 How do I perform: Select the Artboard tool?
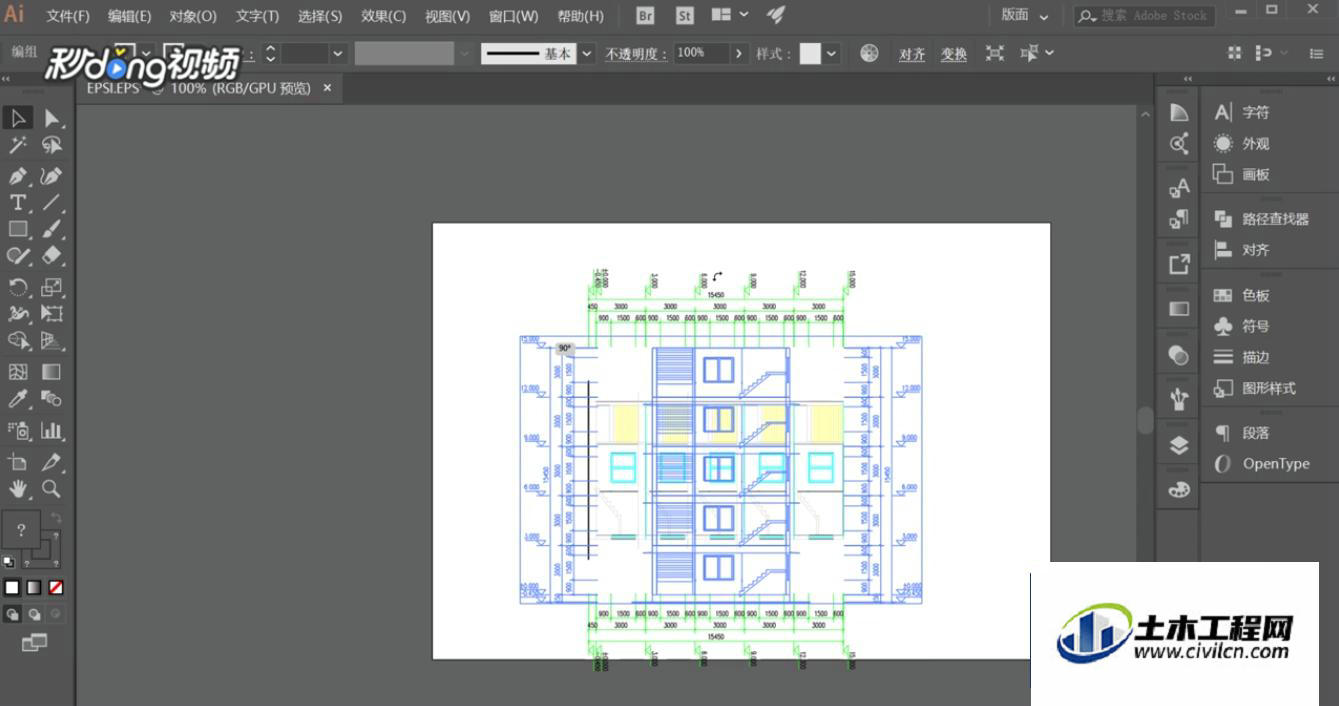pos(18,462)
